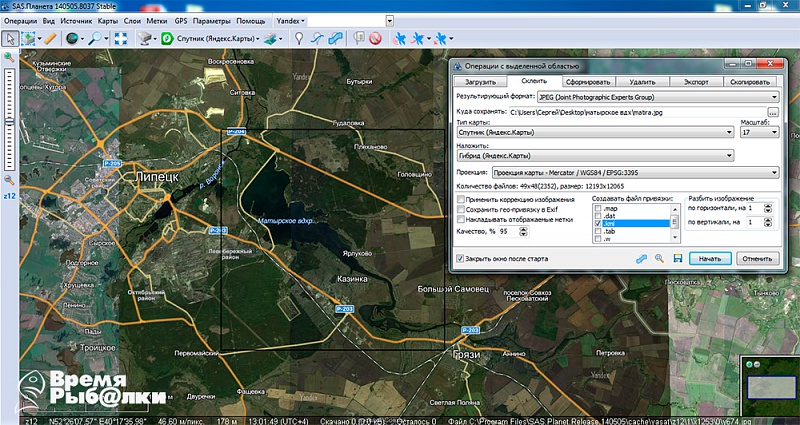Open the 'Проекция' Mercator dropdown
800x425 pixels.
point(635,172)
